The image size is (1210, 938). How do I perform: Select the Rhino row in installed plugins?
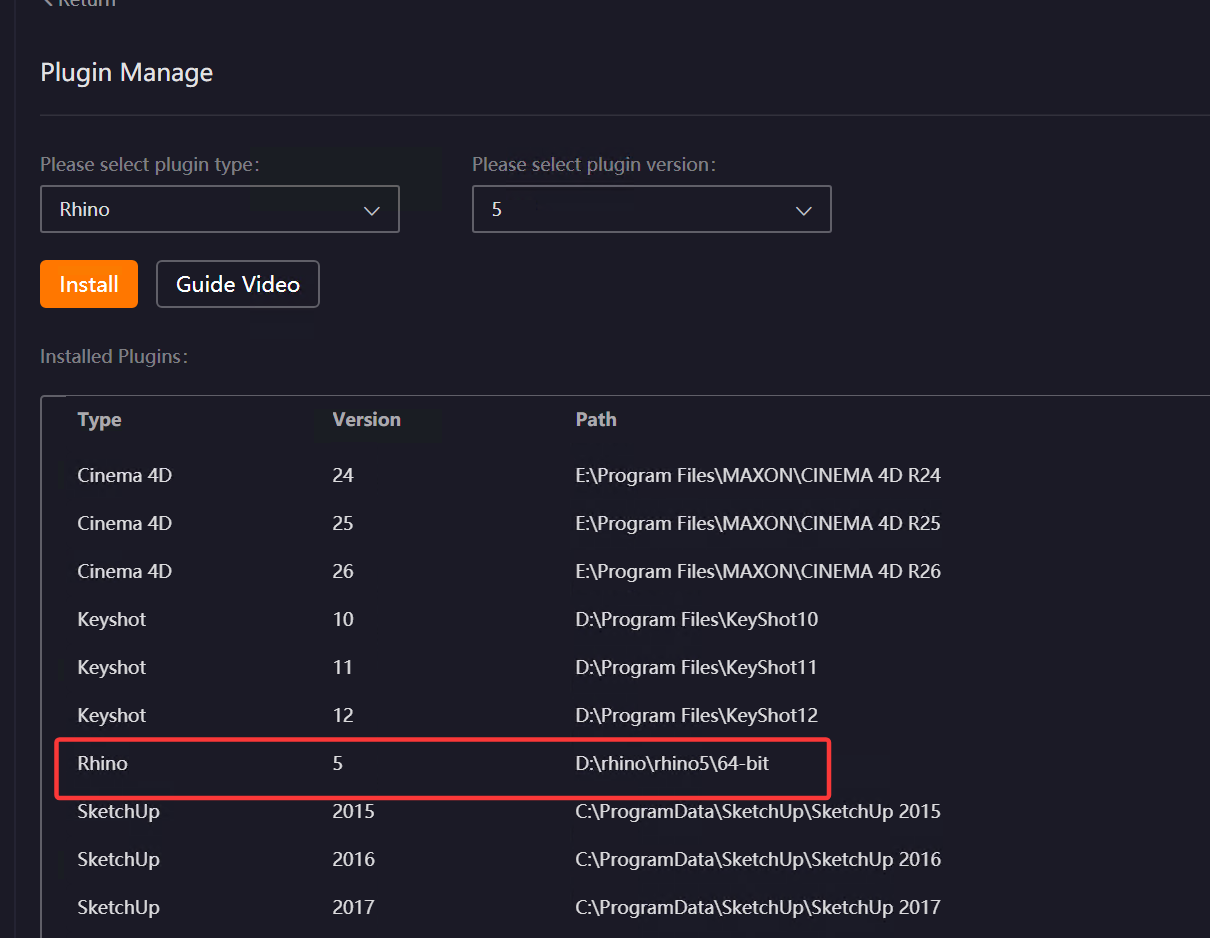point(625,763)
